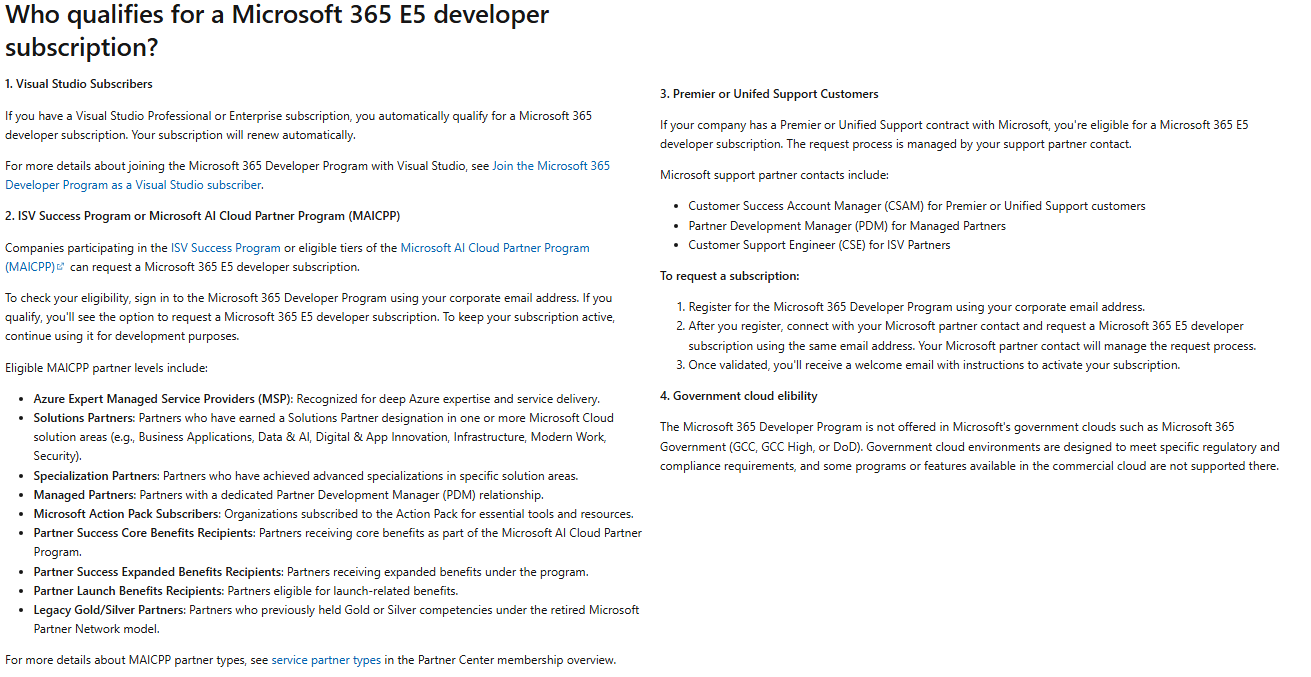Click the paragraph starting 'The Microsoft 365 Developer Program is not offered'
Viewport: 1311px width, 677px height.
tap(970, 446)
